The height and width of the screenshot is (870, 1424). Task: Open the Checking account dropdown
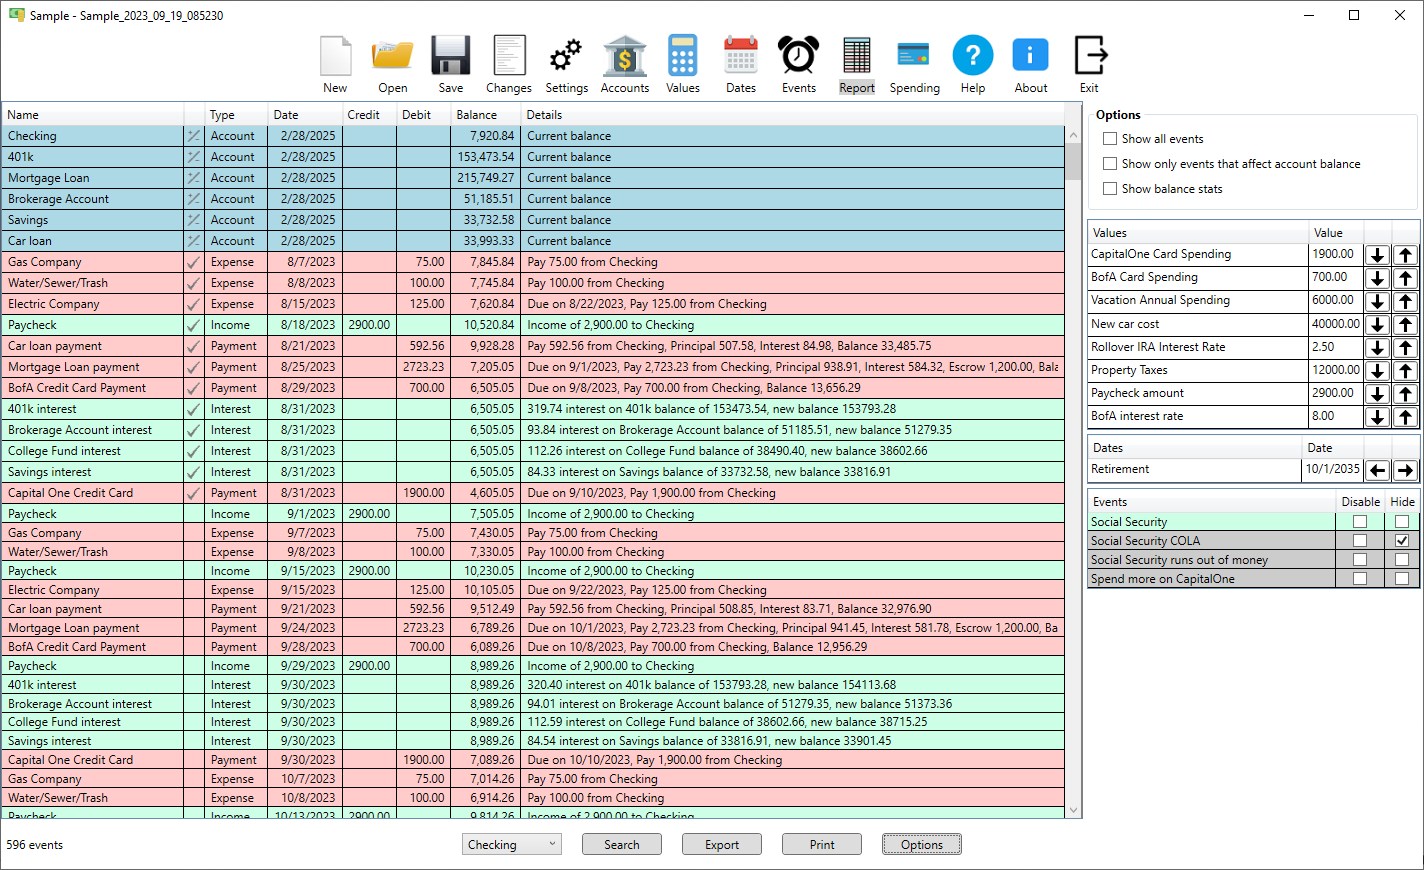click(x=512, y=845)
